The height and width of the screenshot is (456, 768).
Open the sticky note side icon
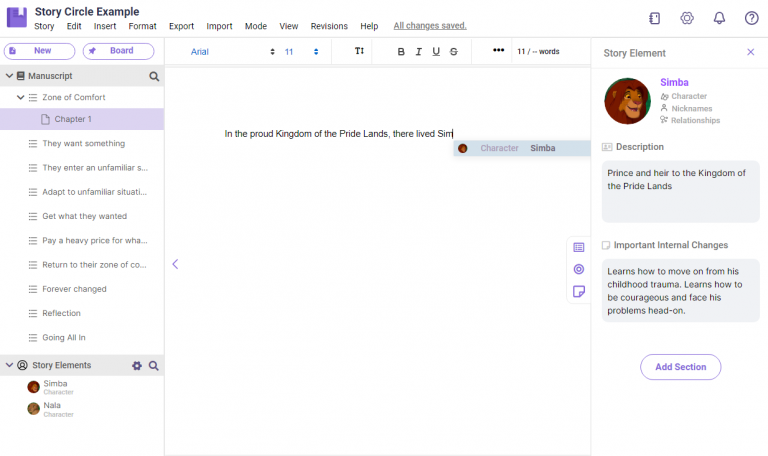(x=578, y=291)
